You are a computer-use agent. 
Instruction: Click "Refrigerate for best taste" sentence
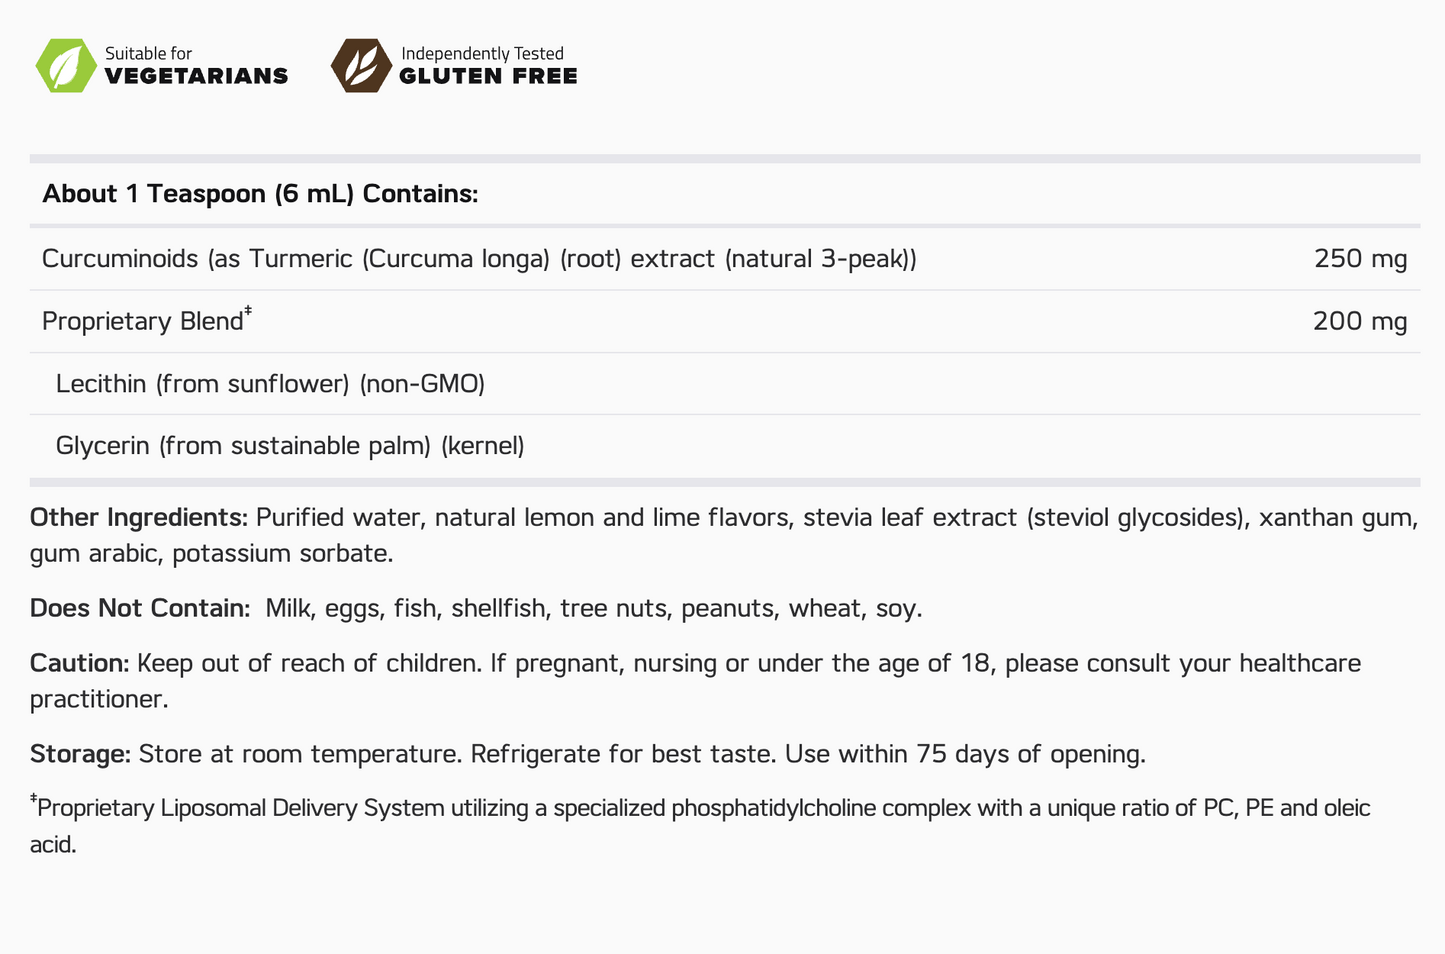click(x=622, y=754)
